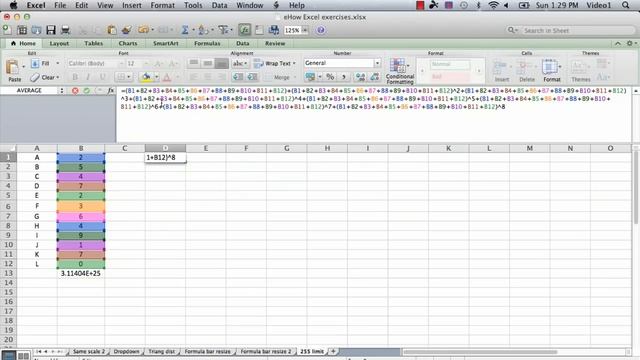The width and height of the screenshot is (640, 360).
Task: Select row 15 header
Action: 8,292
